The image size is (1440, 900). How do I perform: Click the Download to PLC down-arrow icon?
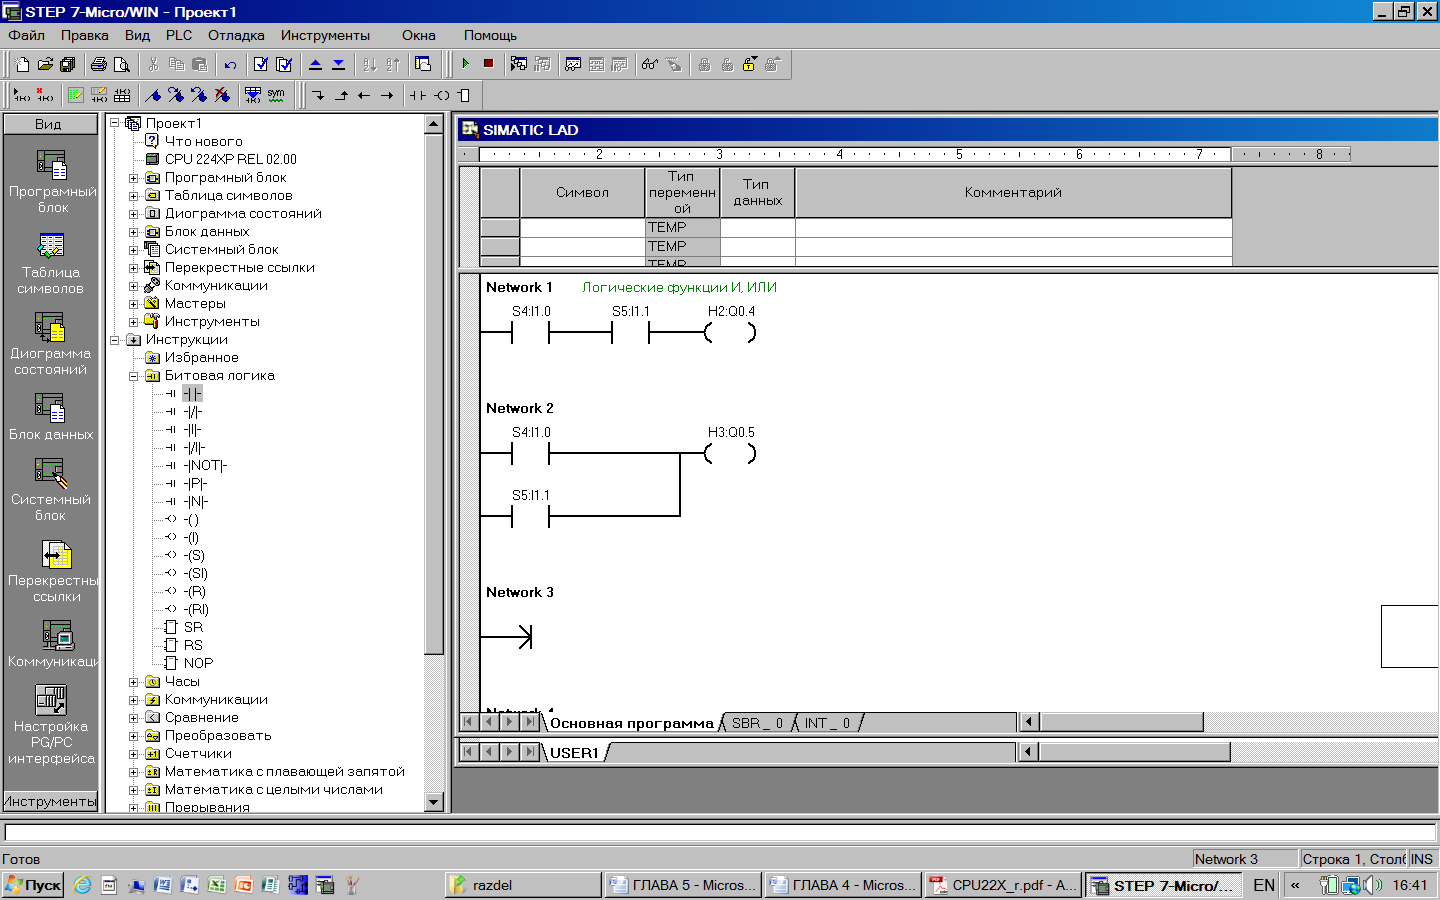[x=338, y=64]
